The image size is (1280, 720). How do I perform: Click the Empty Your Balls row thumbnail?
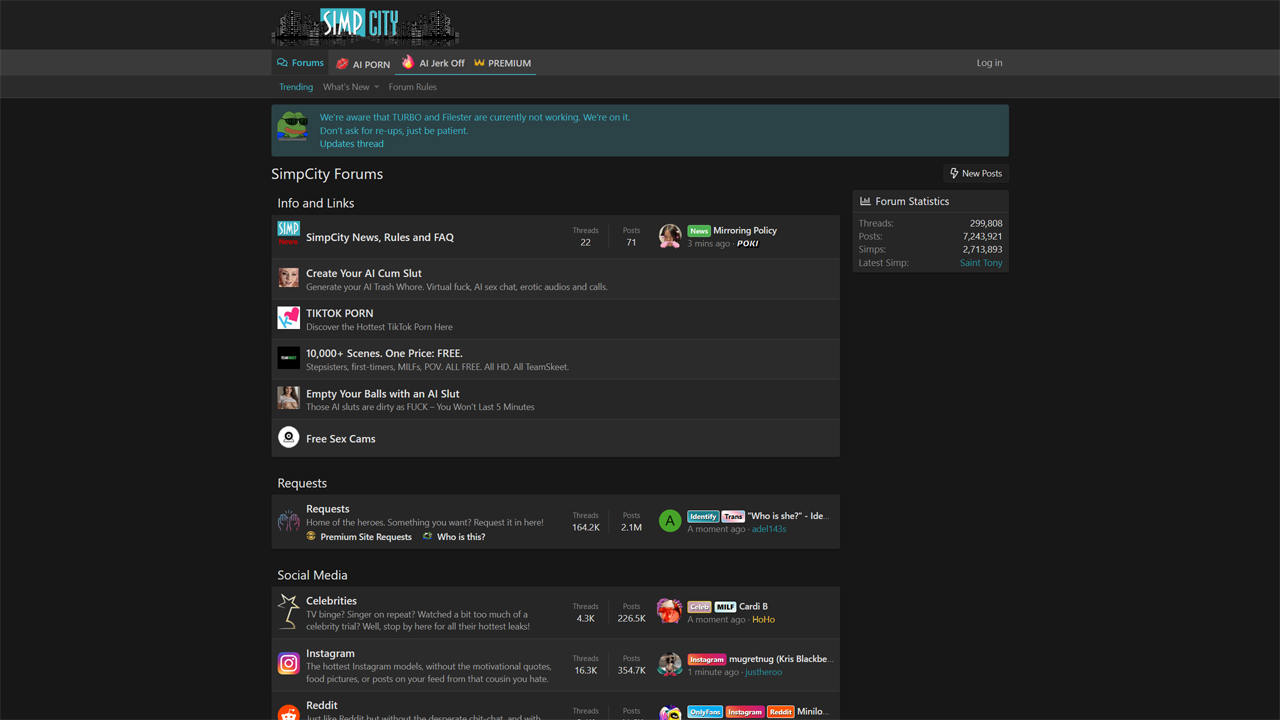[288, 397]
